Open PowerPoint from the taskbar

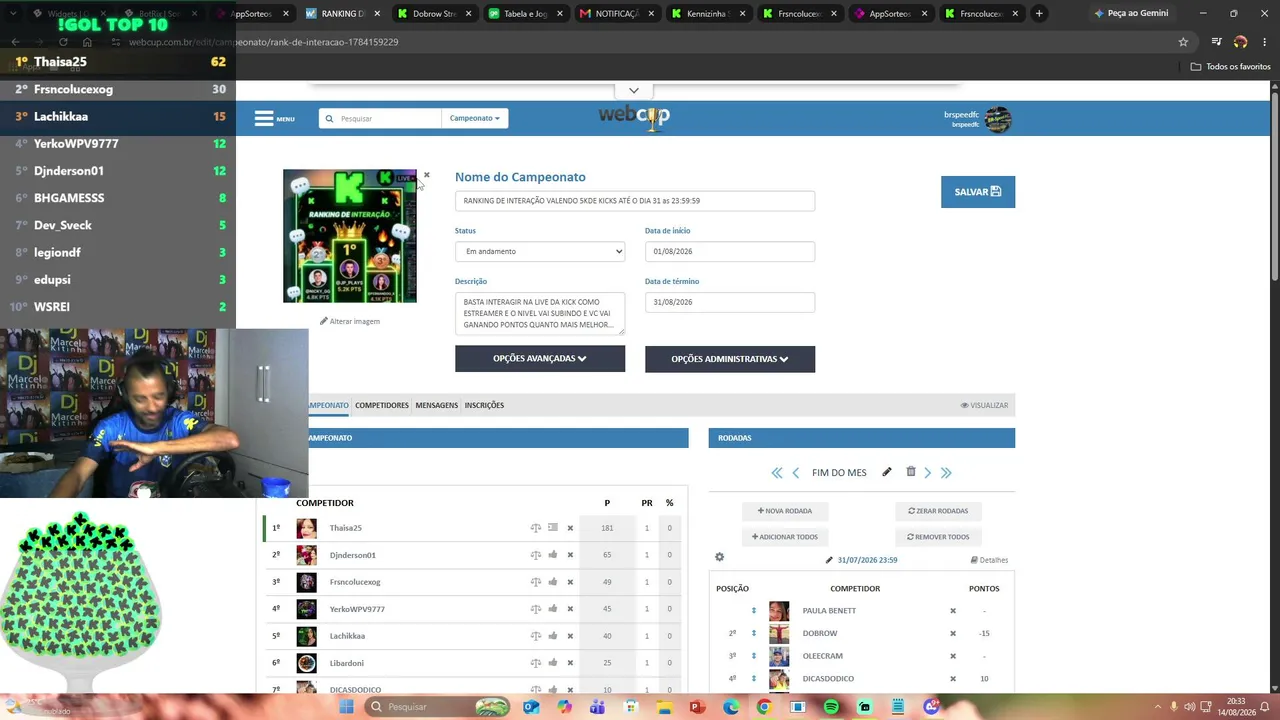pyautogui.click(x=697, y=707)
